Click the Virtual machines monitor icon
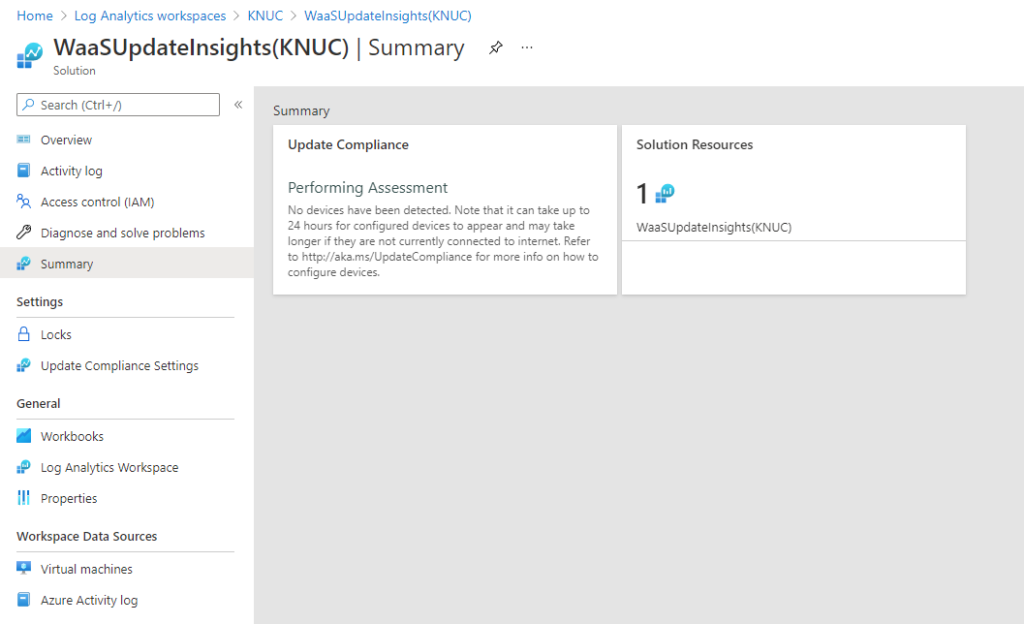This screenshot has height=624, width=1024. [x=24, y=569]
